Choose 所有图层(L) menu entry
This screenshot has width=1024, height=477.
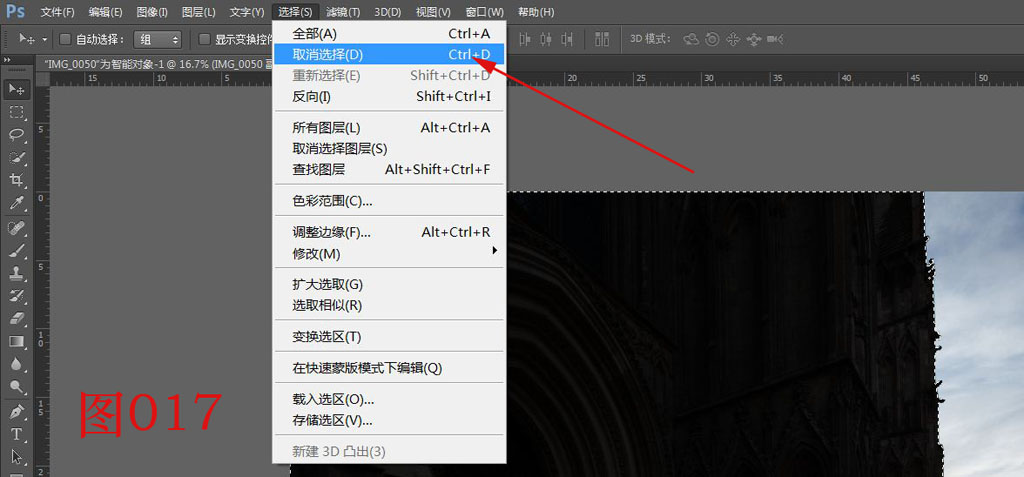pos(389,128)
